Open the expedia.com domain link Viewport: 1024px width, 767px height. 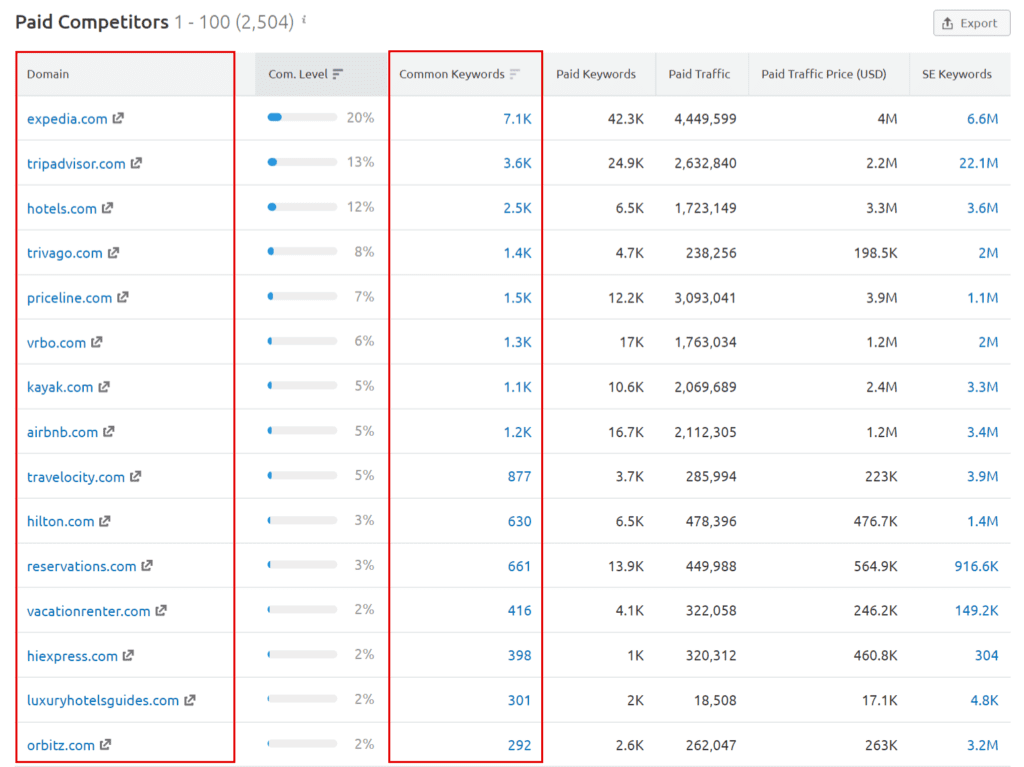67,119
